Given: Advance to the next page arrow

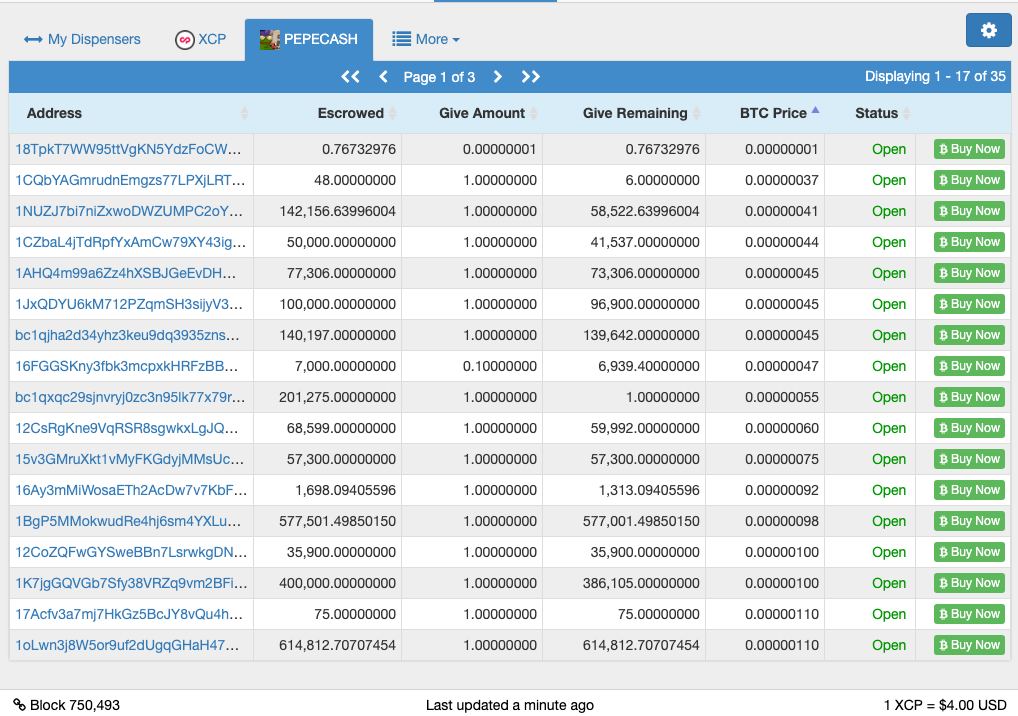Looking at the screenshot, I should pyautogui.click(x=498, y=77).
